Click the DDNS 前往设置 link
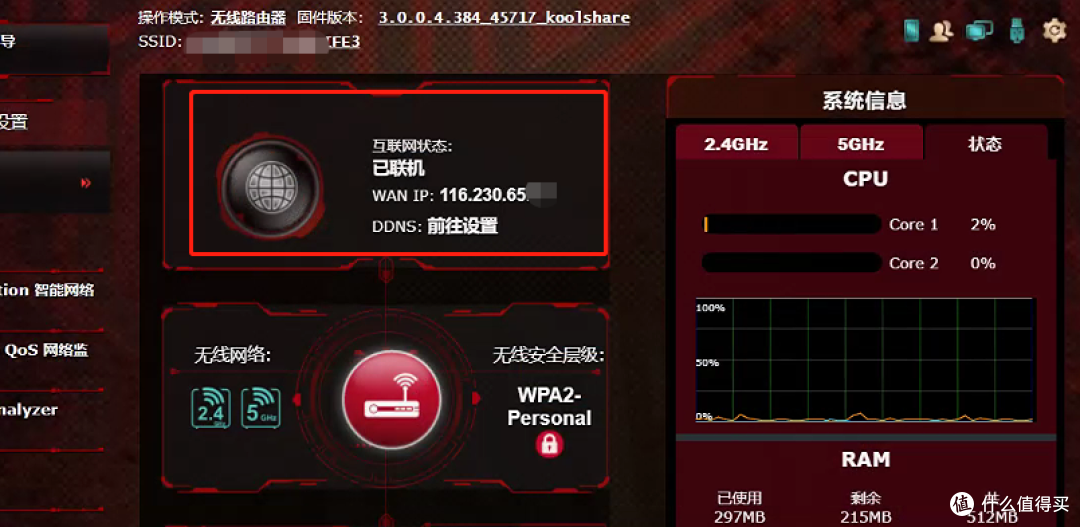This screenshot has height=527, width=1080. pyautogui.click(x=462, y=226)
